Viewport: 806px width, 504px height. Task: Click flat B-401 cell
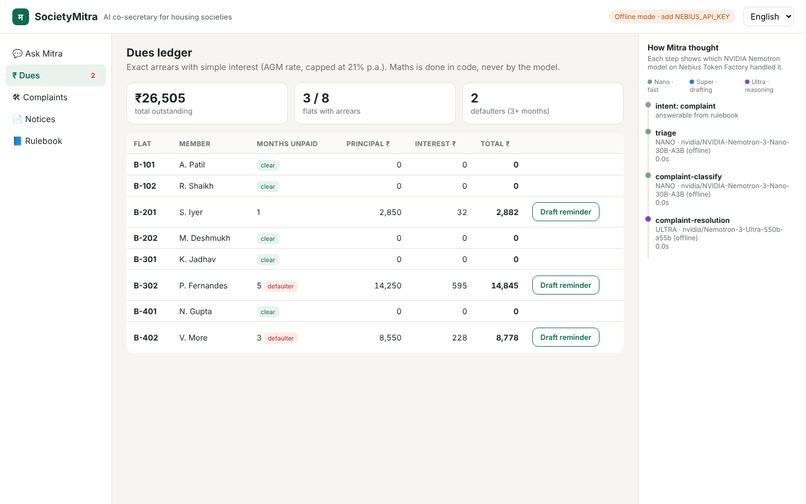coord(145,311)
